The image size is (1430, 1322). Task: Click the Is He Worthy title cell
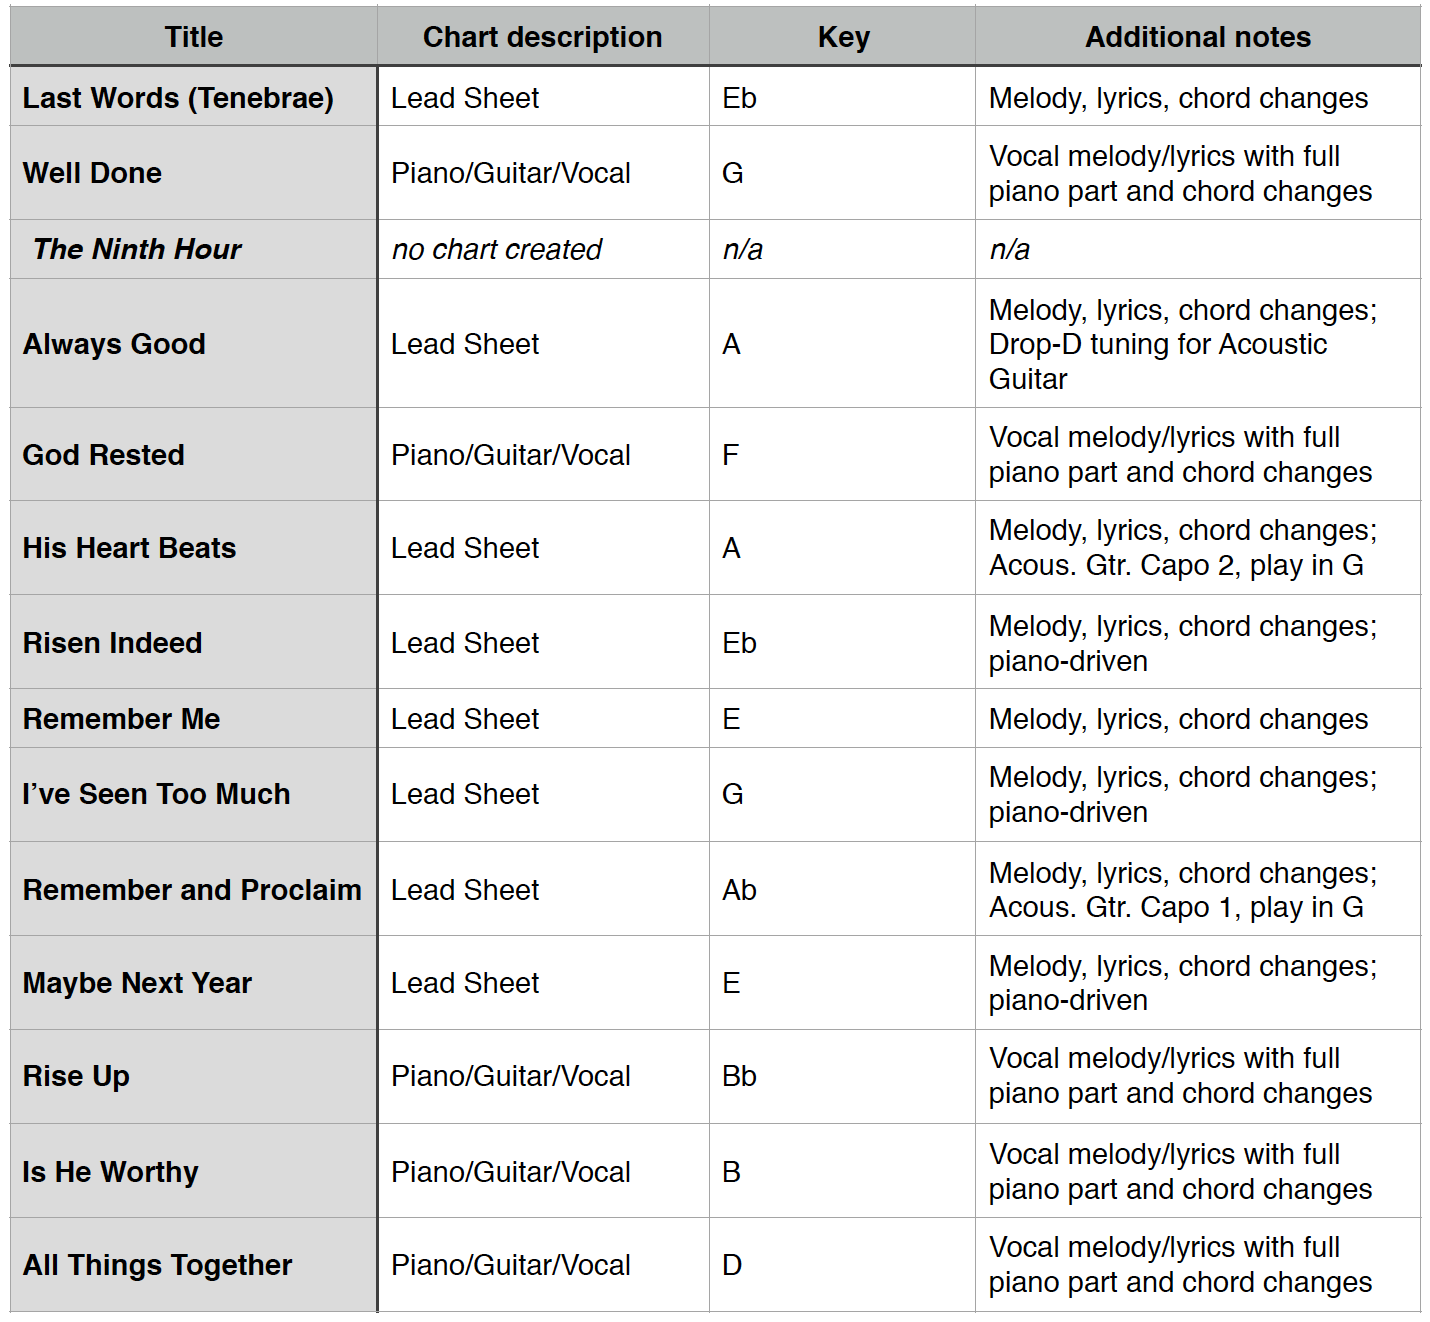pos(111,1172)
